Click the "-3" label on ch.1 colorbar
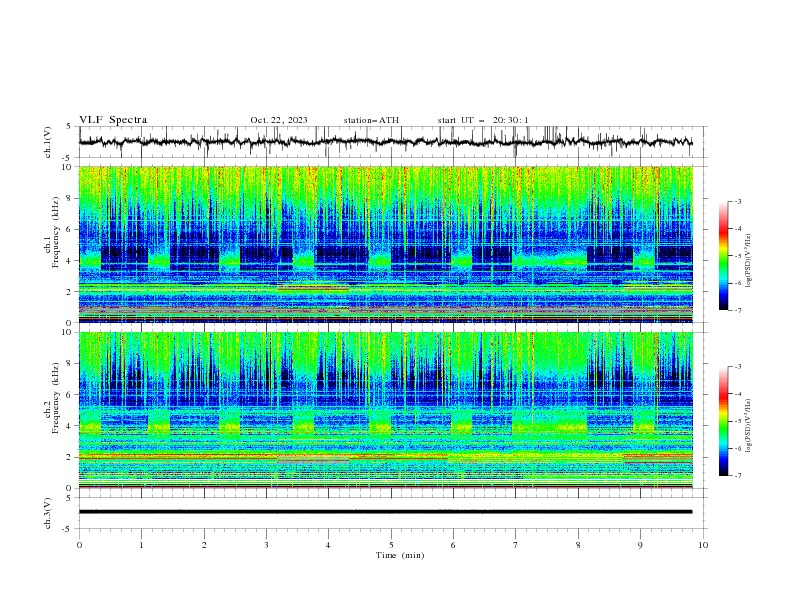 click(738, 201)
